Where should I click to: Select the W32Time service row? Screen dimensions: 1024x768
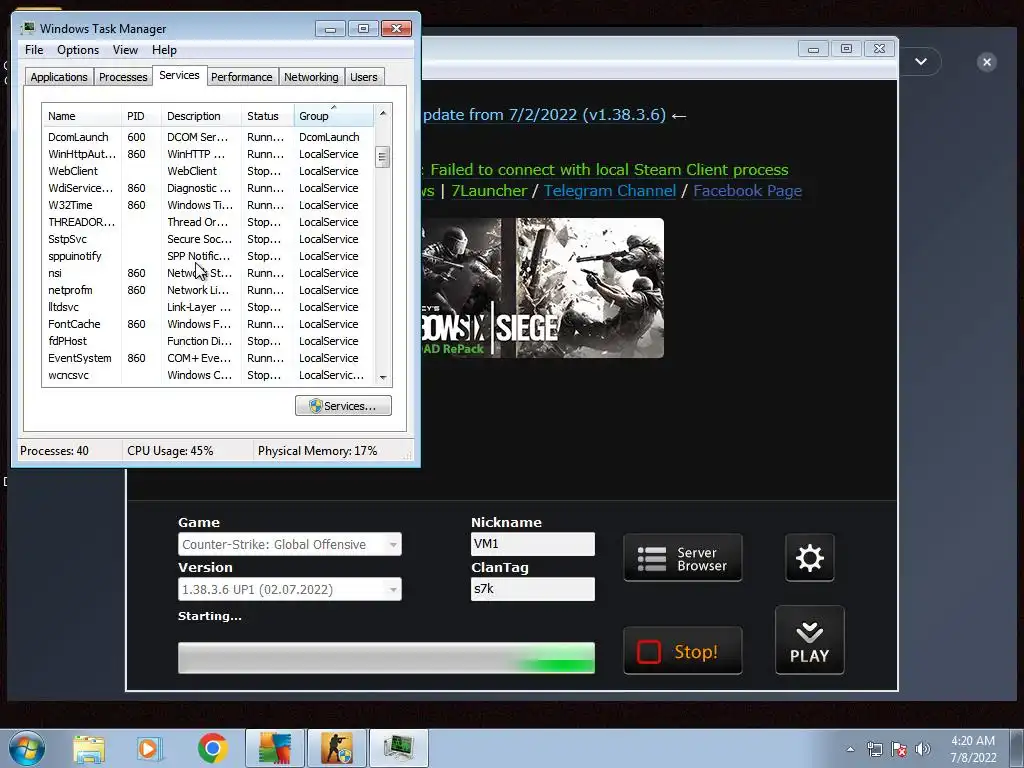tap(208, 205)
